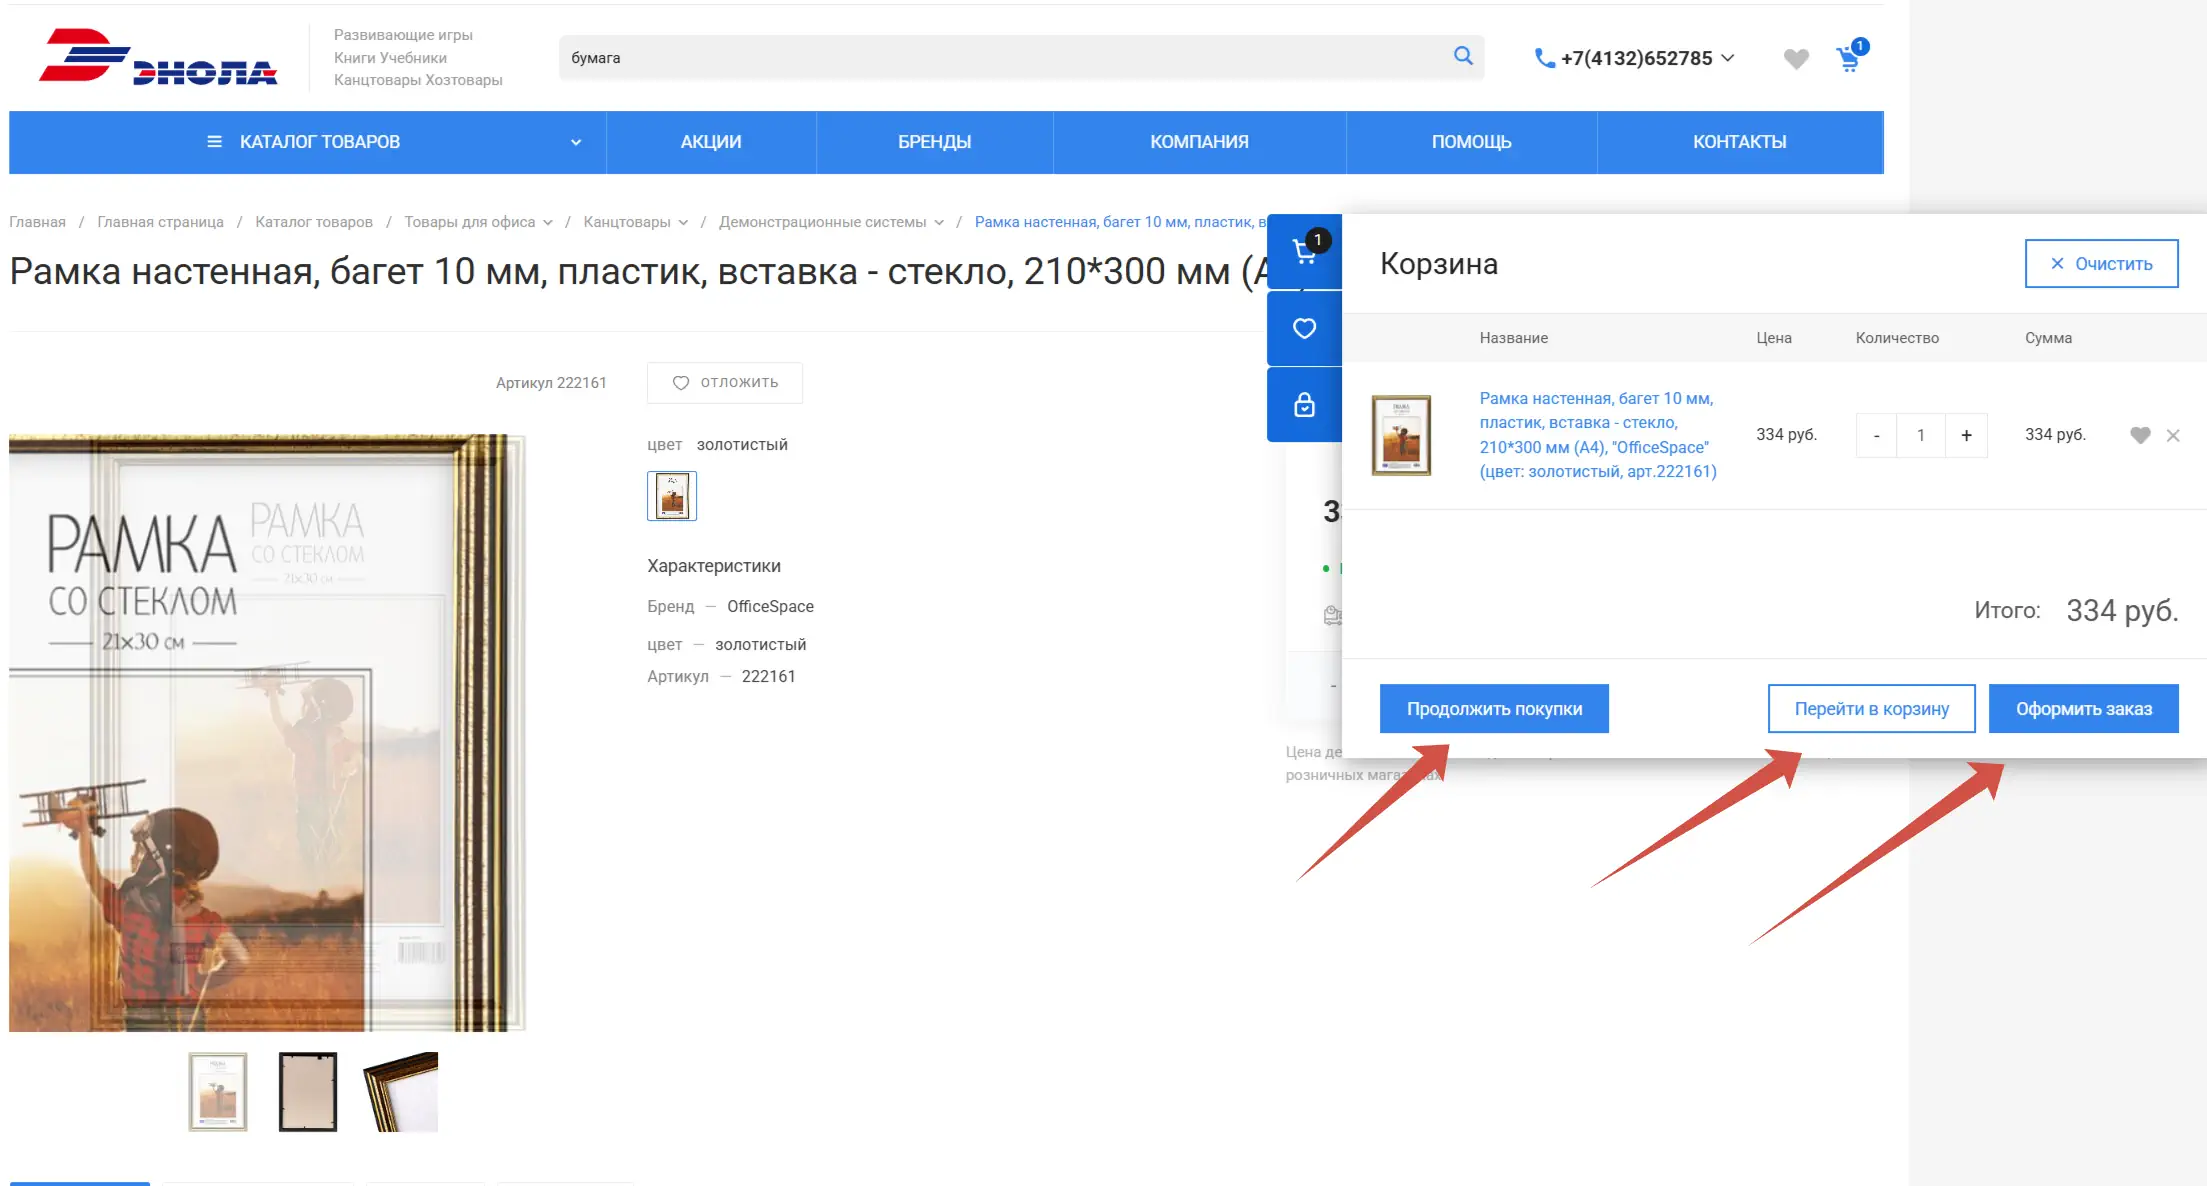Increase item quantity with plus
The width and height of the screenshot is (2207, 1186).
pyautogui.click(x=1966, y=435)
